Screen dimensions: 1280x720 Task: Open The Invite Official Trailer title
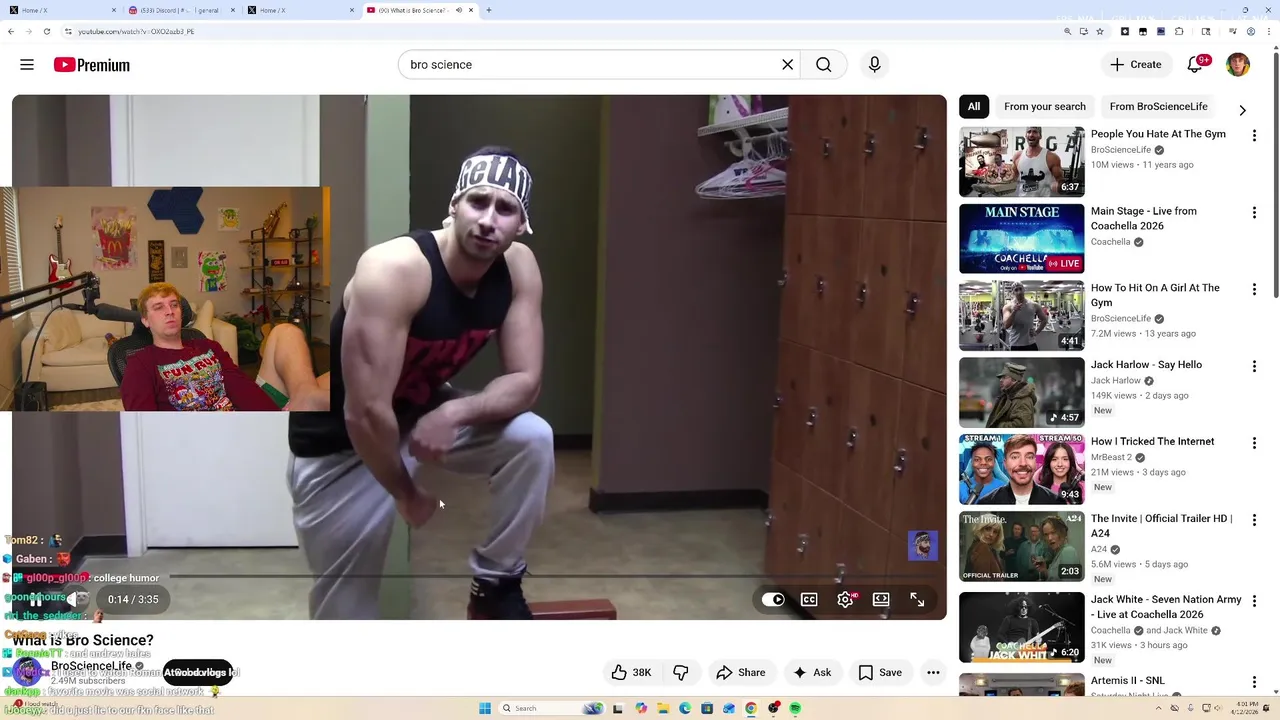pyautogui.click(x=1161, y=526)
